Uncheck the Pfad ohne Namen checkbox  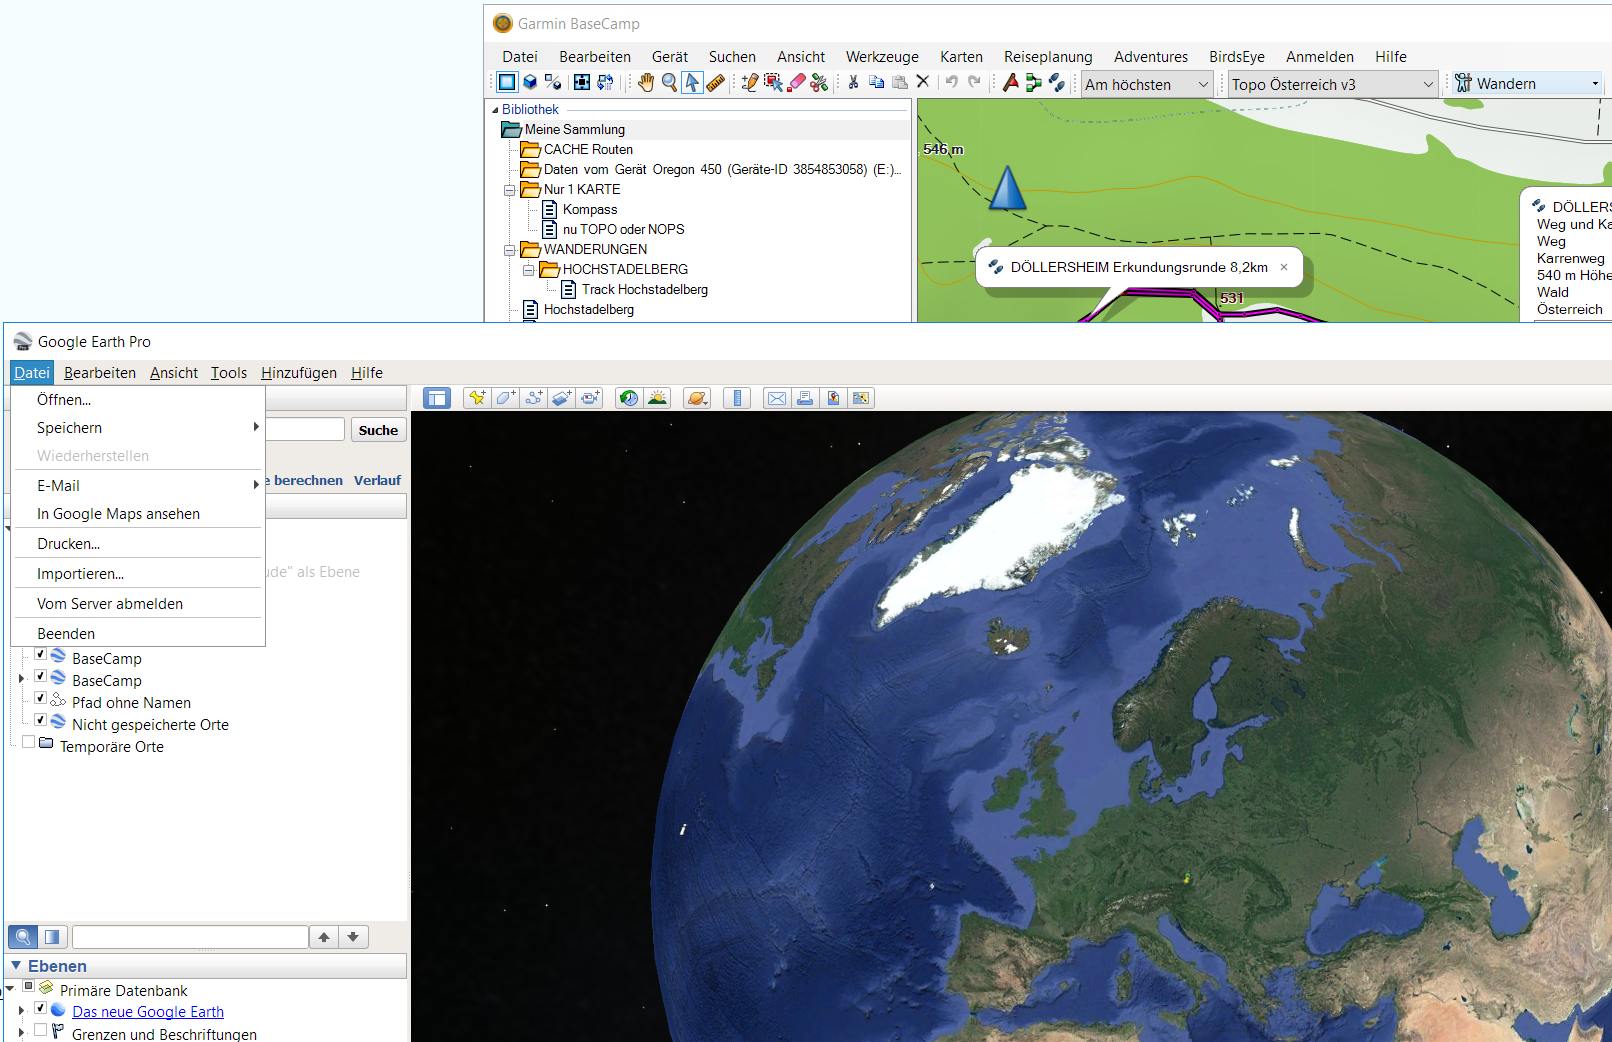pyautogui.click(x=41, y=699)
